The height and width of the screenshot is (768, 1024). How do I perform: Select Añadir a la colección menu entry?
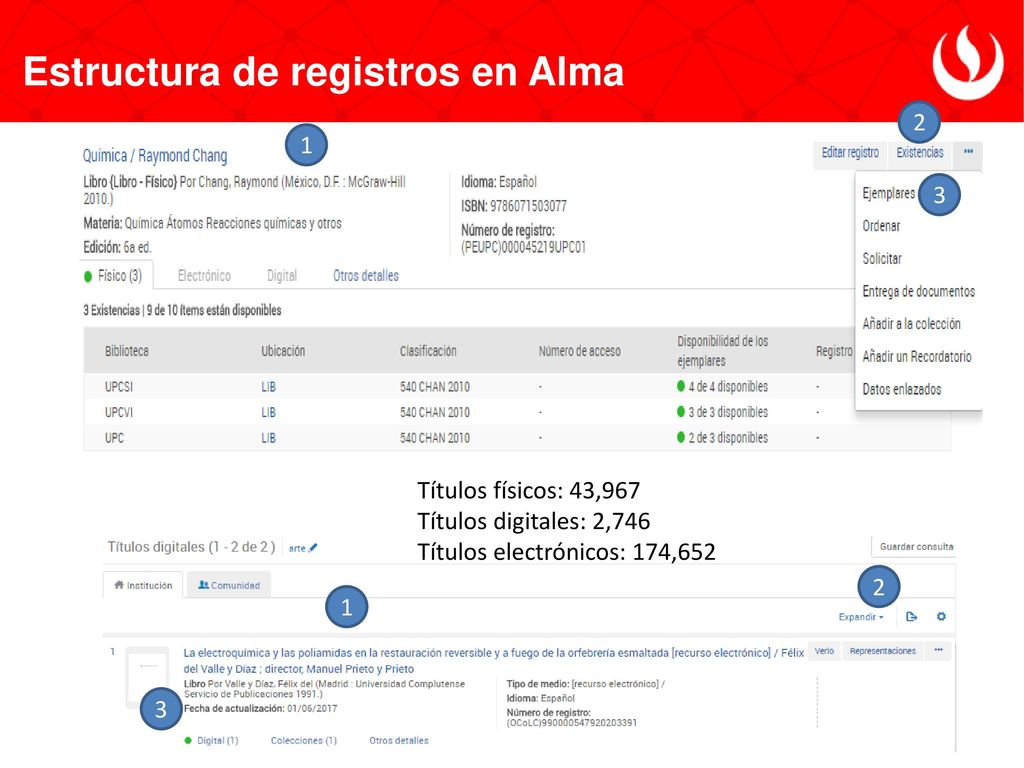pos(911,324)
